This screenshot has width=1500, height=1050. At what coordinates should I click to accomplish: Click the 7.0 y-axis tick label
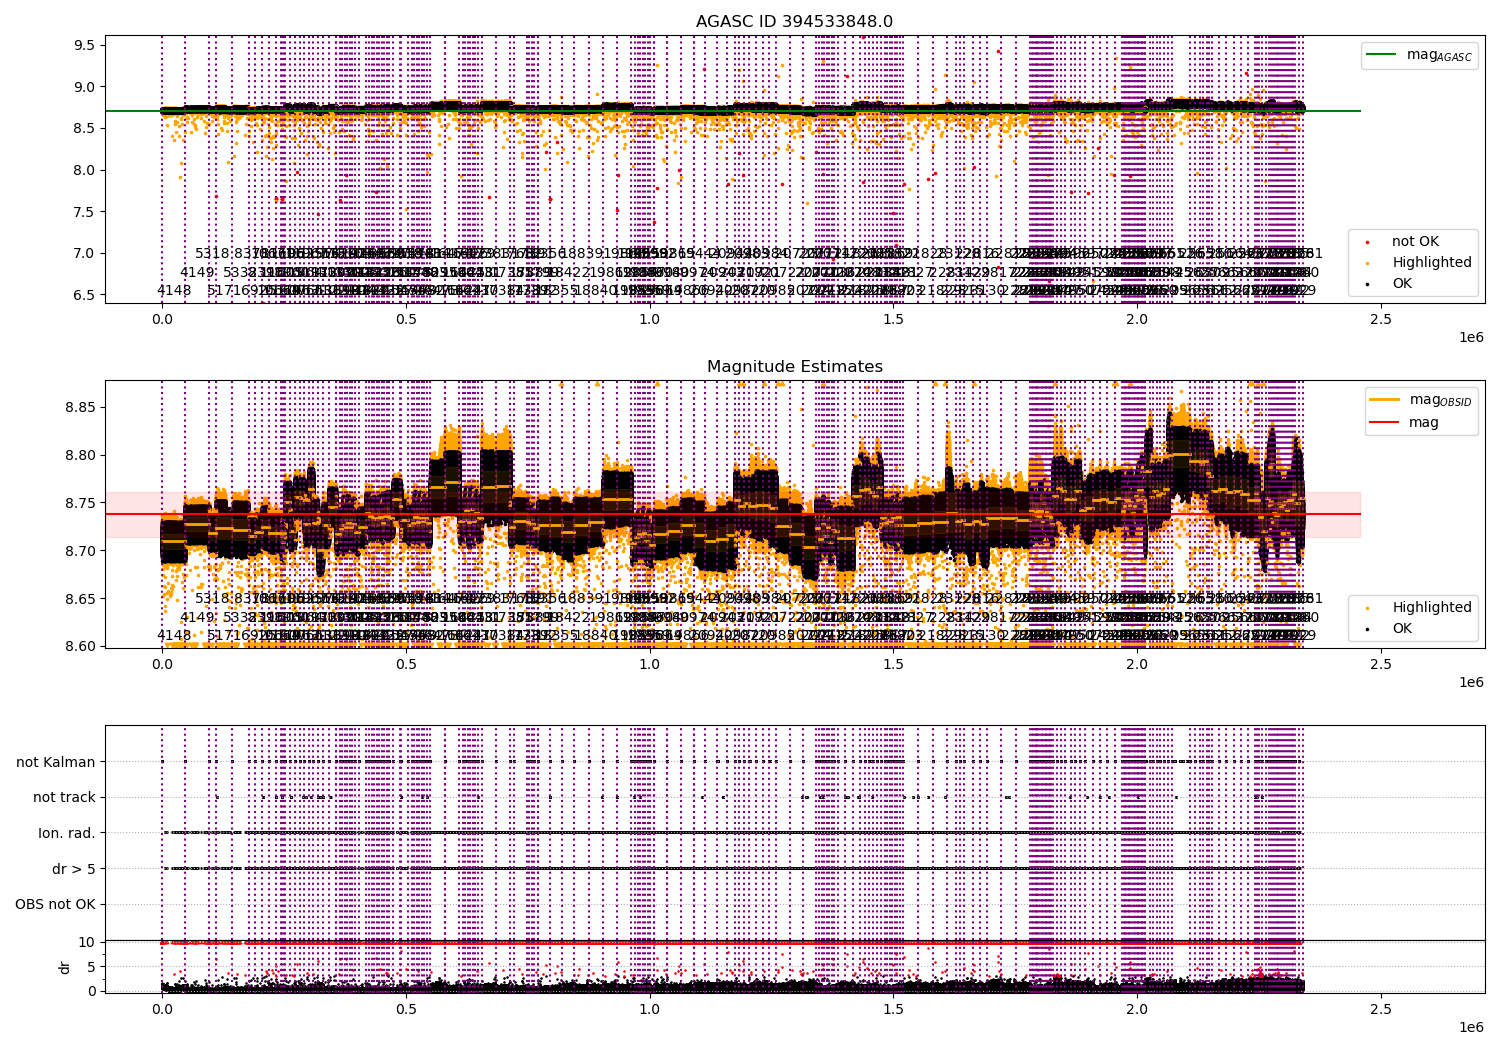[83, 253]
